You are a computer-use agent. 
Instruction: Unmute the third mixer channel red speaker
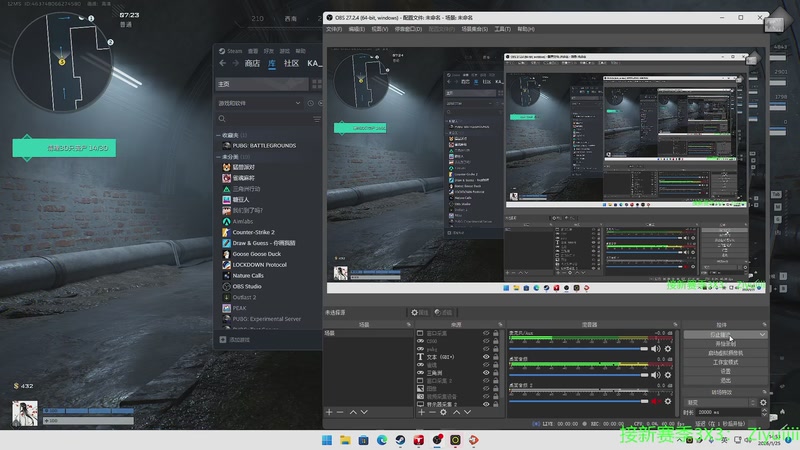[656, 402]
